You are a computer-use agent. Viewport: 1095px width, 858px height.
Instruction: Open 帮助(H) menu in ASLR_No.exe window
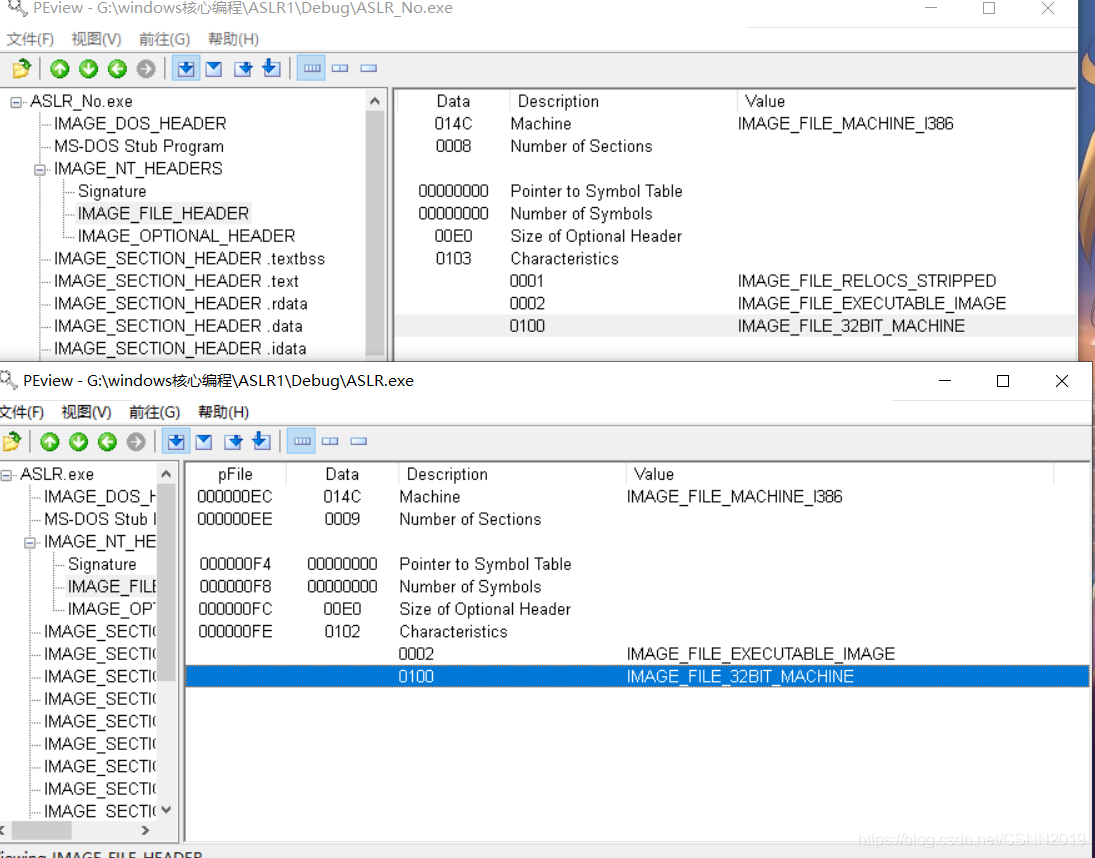pyautogui.click(x=233, y=39)
